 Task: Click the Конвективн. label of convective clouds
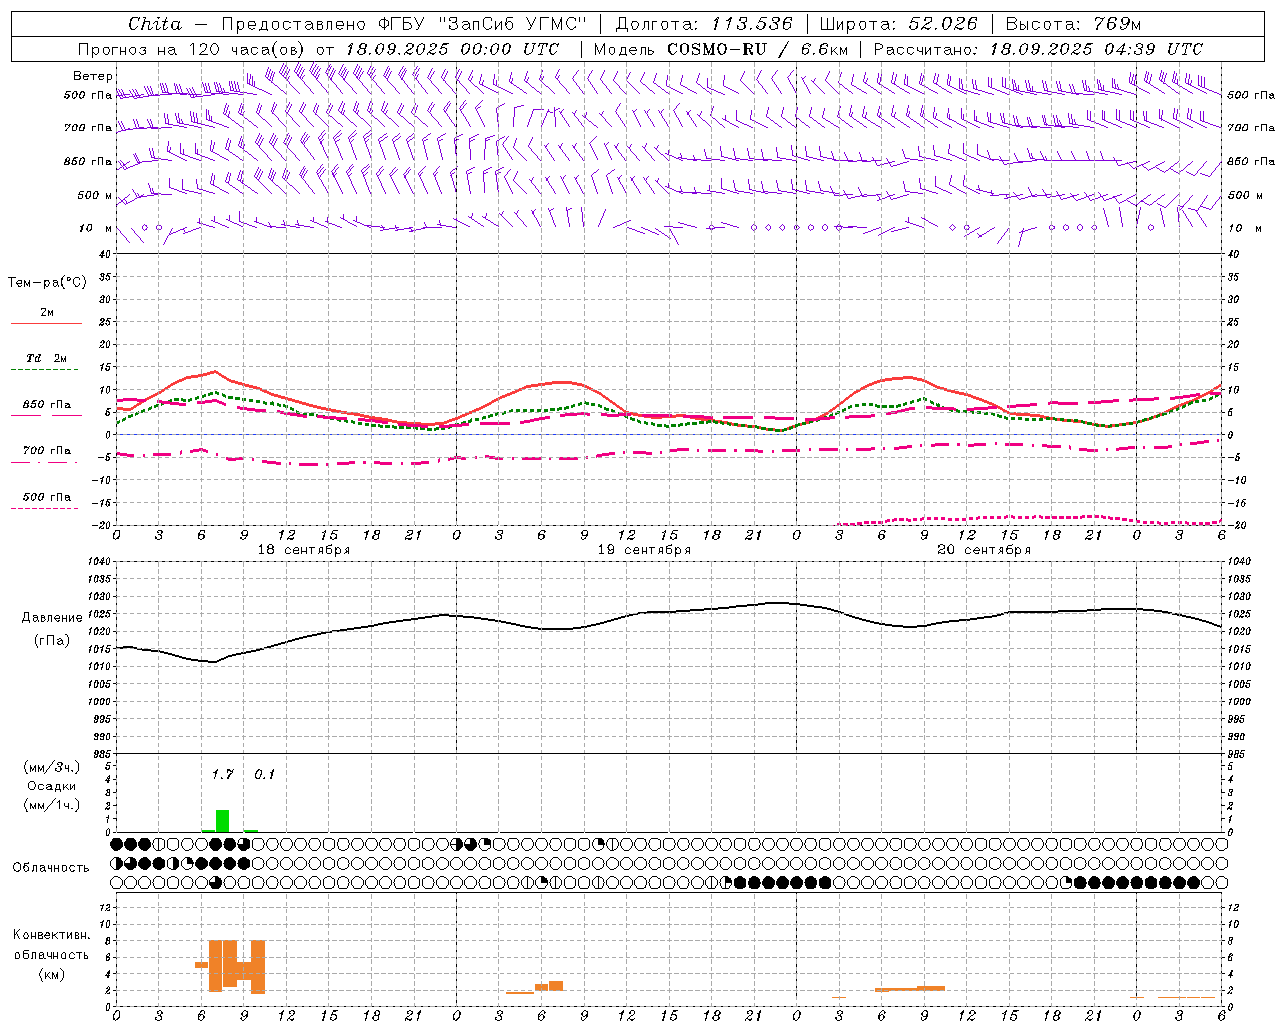pyautogui.click(x=52, y=935)
